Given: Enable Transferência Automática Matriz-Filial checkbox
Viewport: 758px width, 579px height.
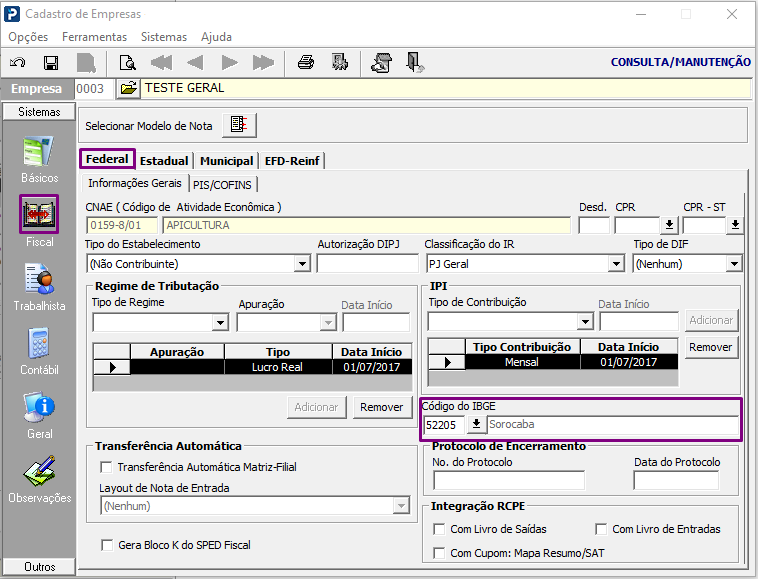Looking at the screenshot, I should pos(106,467).
